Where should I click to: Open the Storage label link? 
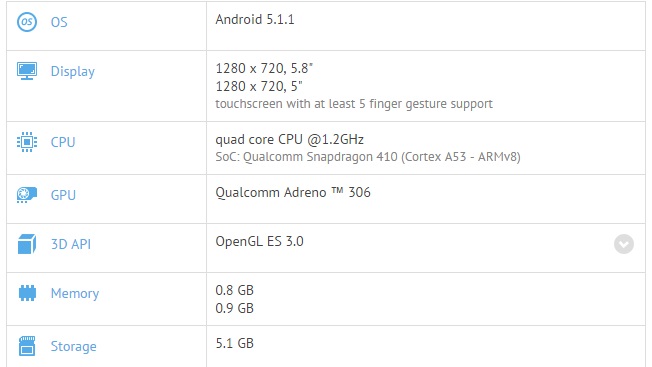pyautogui.click(x=74, y=346)
